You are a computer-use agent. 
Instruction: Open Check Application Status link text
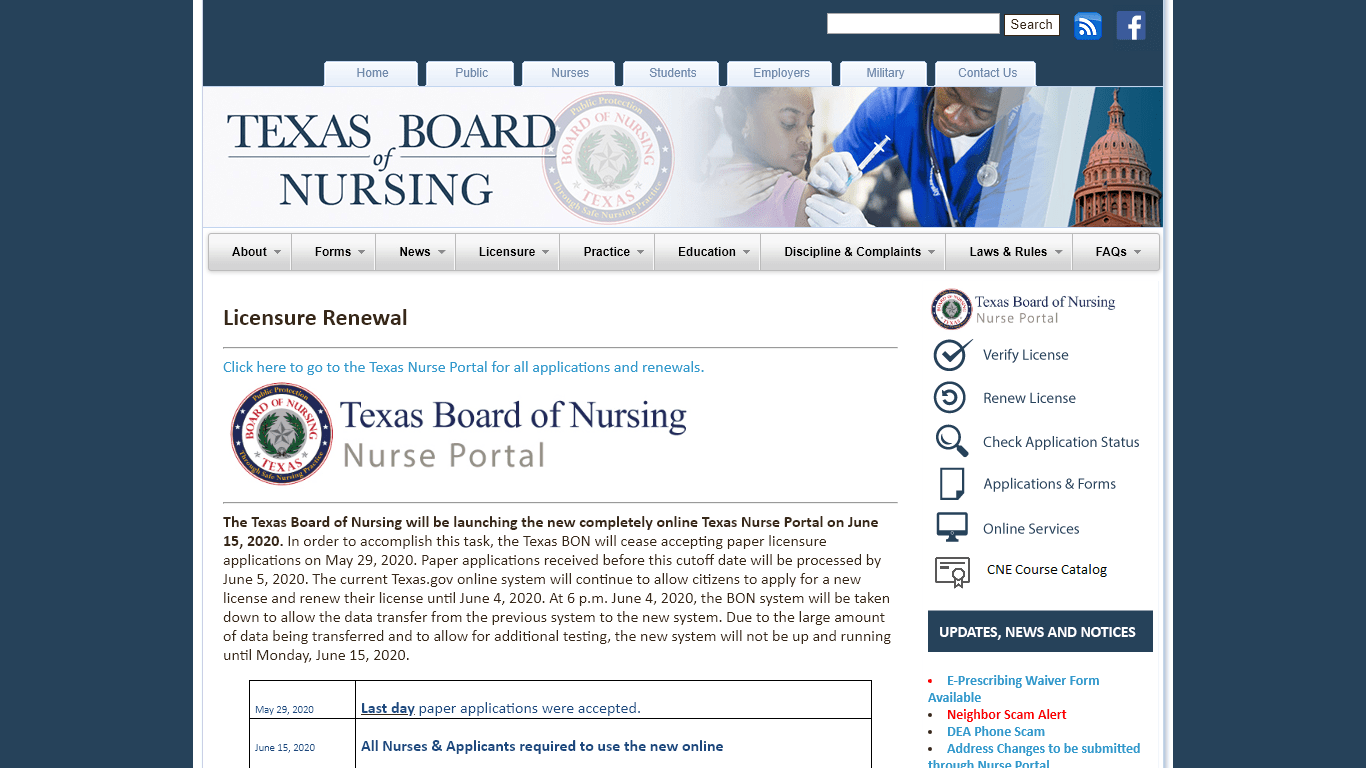tap(1061, 442)
